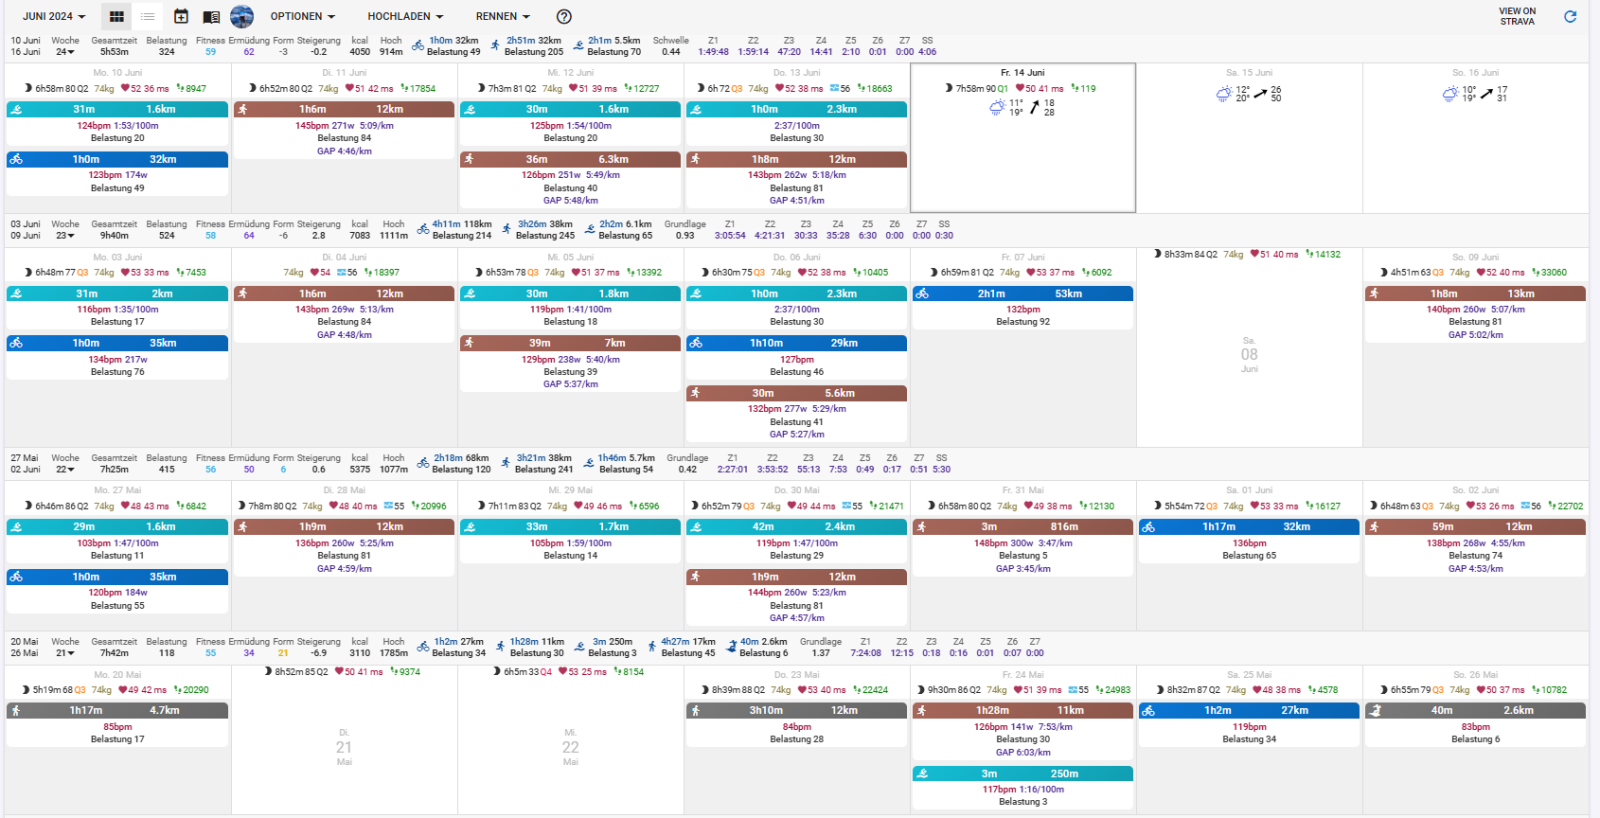Click the athlete profile avatar
This screenshot has width=1600, height=818.
coord(241,16)
